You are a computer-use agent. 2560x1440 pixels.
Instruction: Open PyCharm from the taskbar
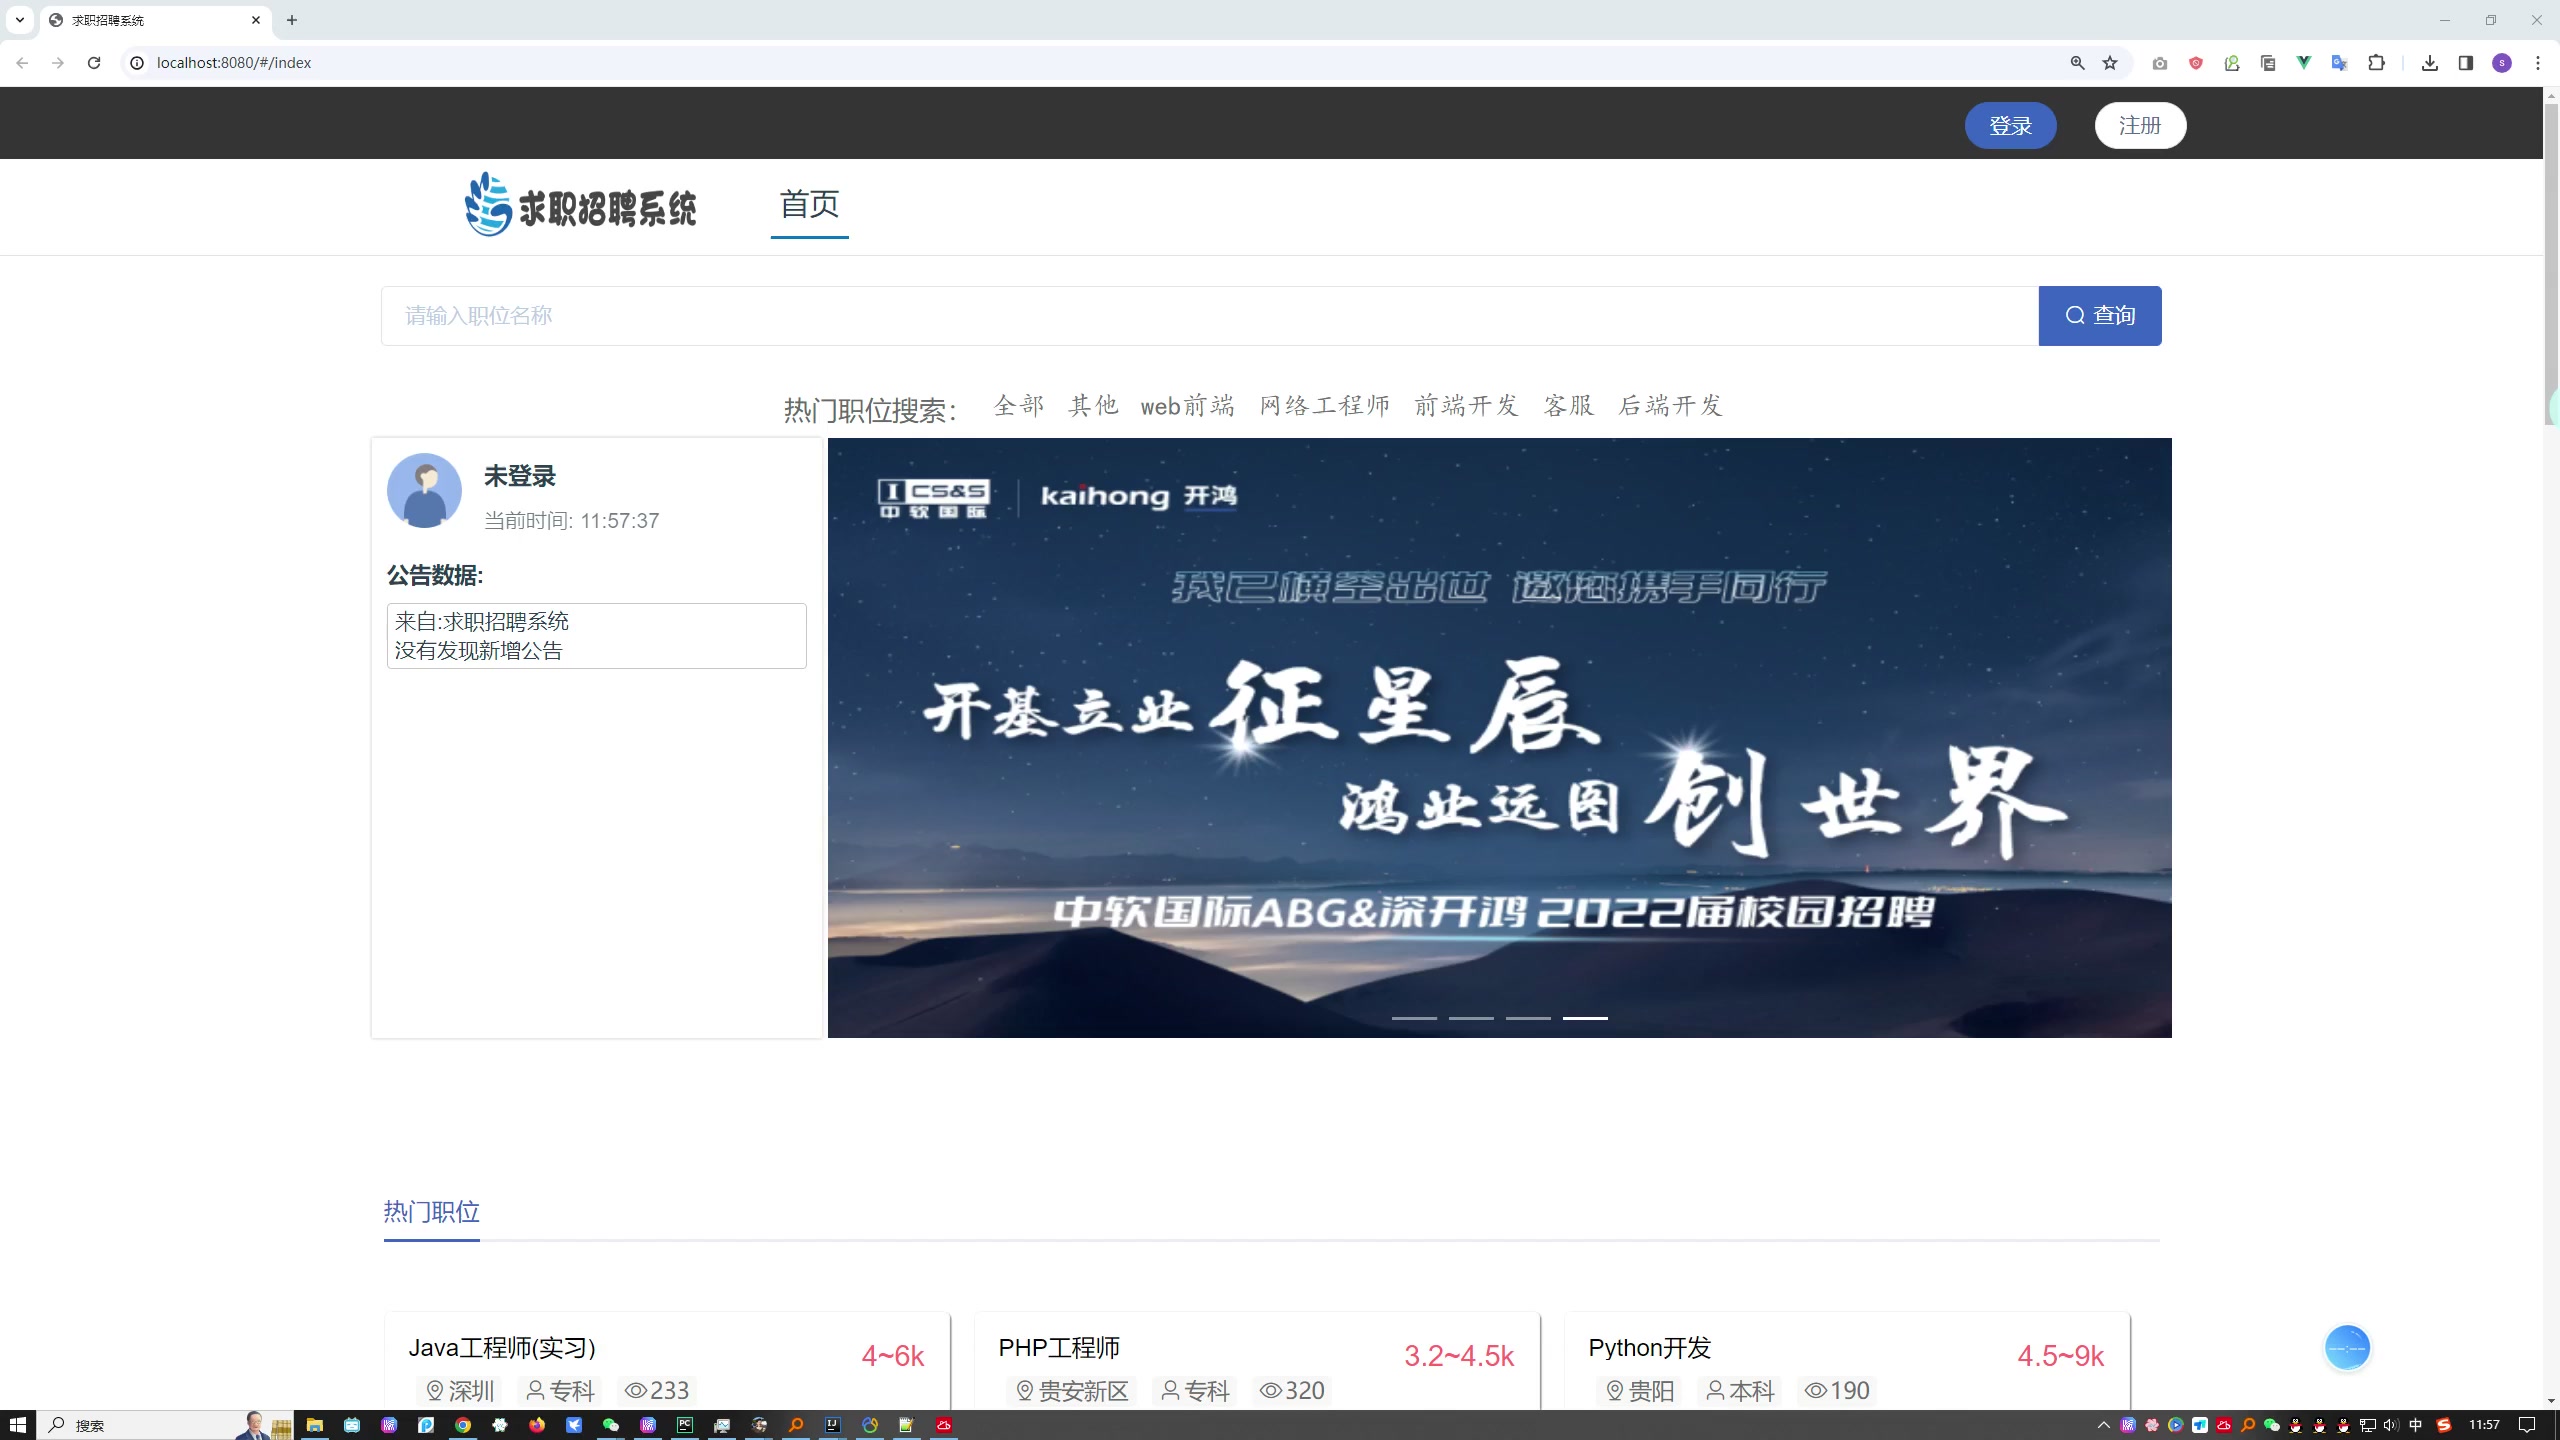point(685,1425)
